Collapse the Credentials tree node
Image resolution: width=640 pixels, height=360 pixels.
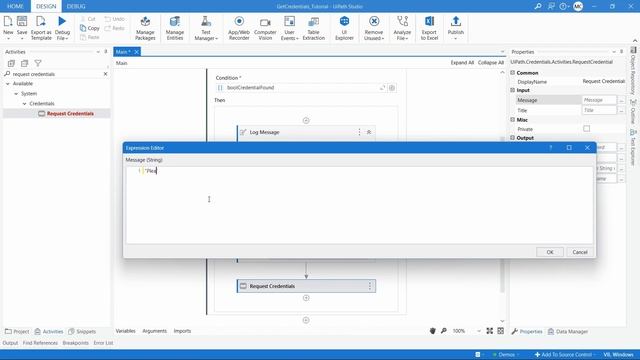24,104
